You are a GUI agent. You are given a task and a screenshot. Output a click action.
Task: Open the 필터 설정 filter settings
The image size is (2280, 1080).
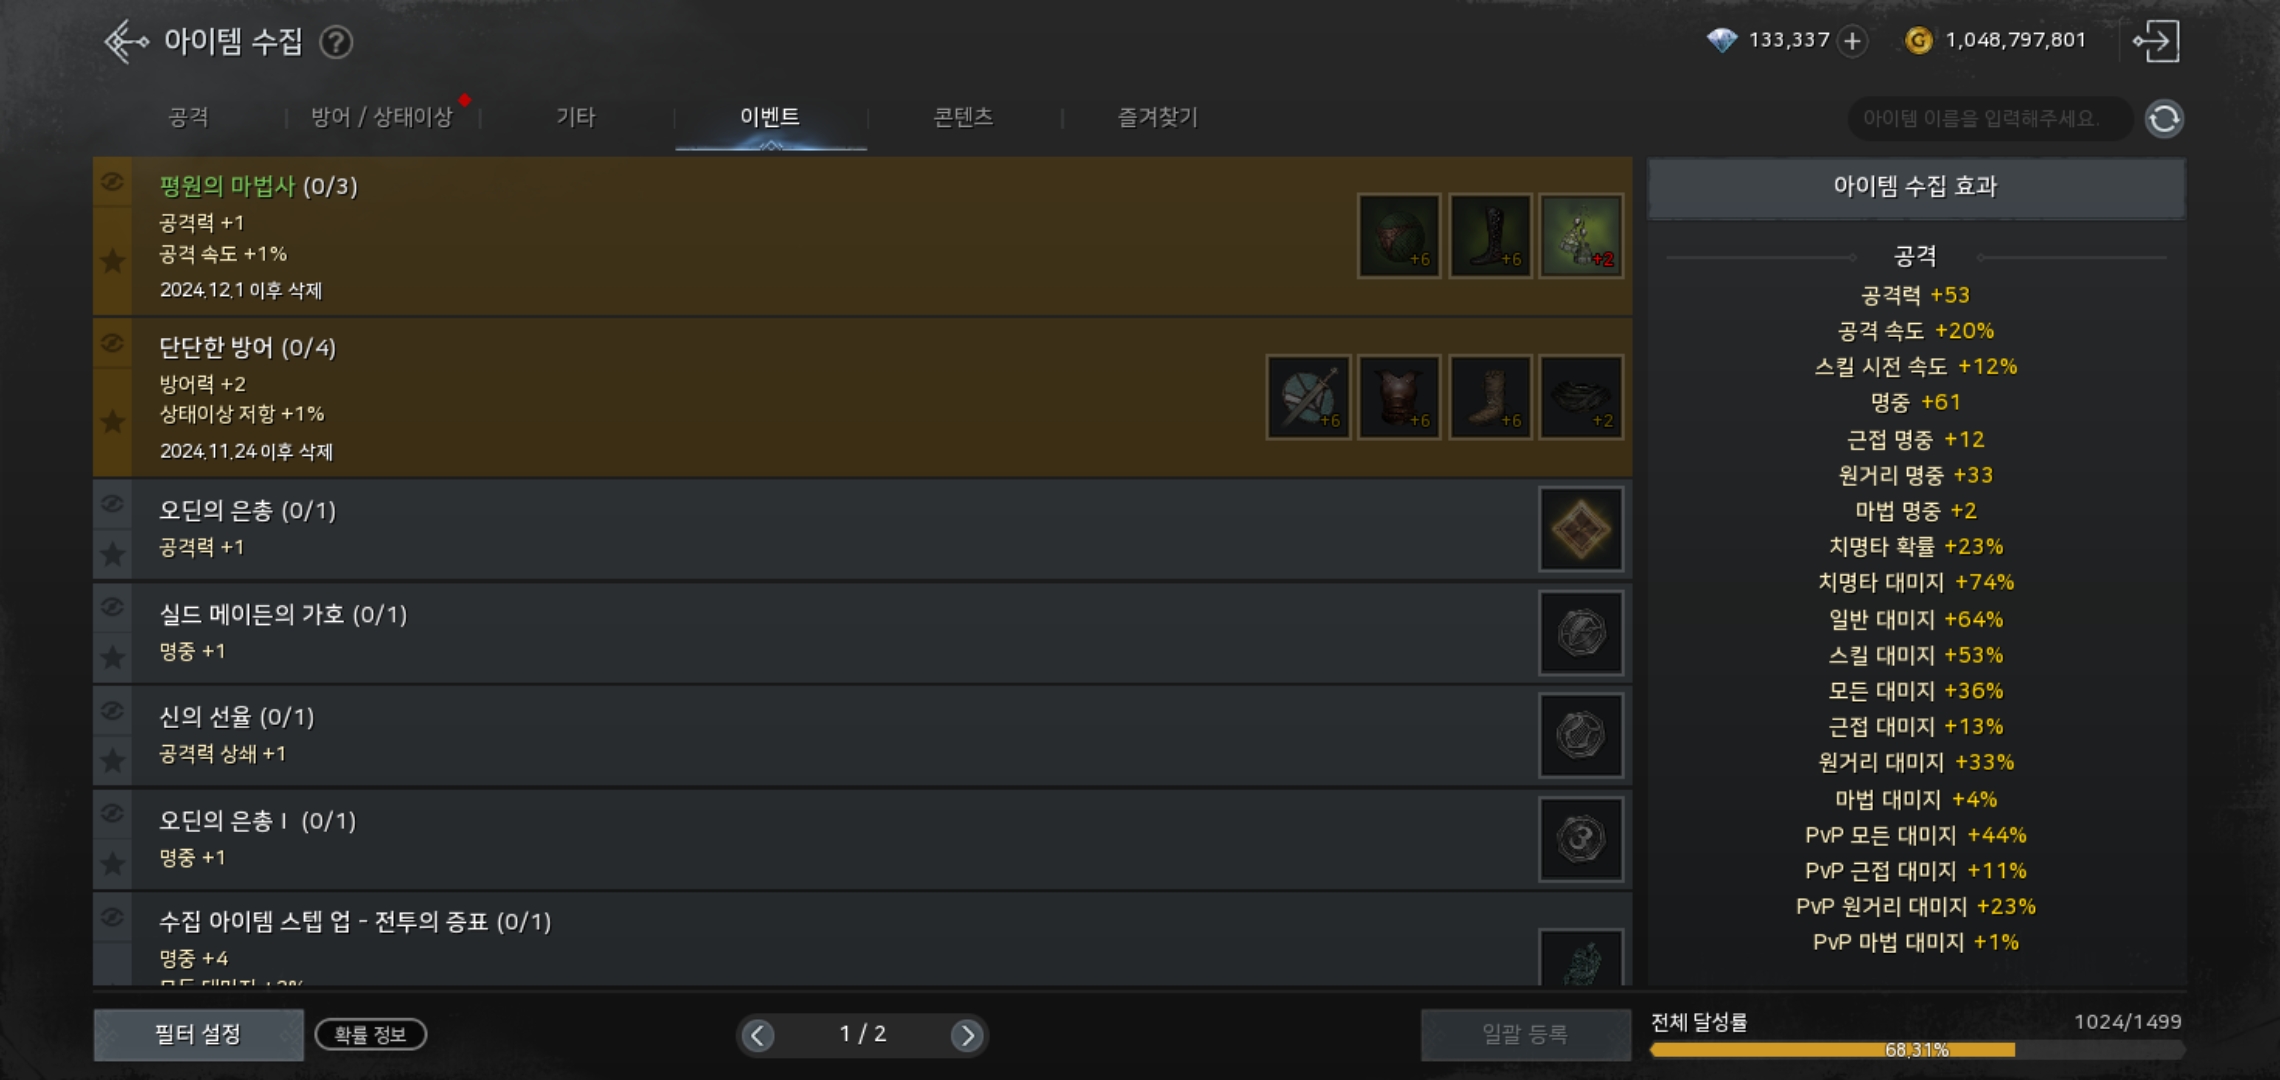pos(198,1035)
